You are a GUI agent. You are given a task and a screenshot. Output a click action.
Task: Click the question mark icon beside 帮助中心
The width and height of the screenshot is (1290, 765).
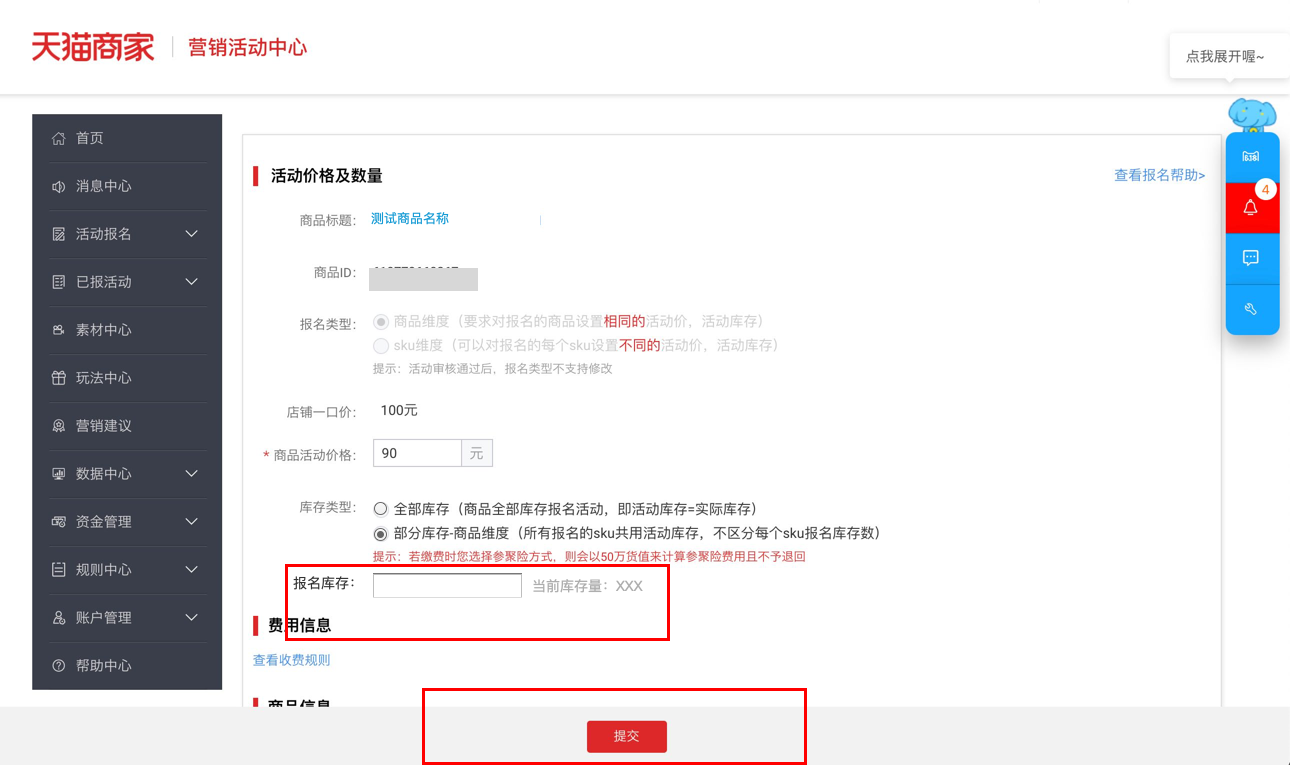[x=58, y=666]
